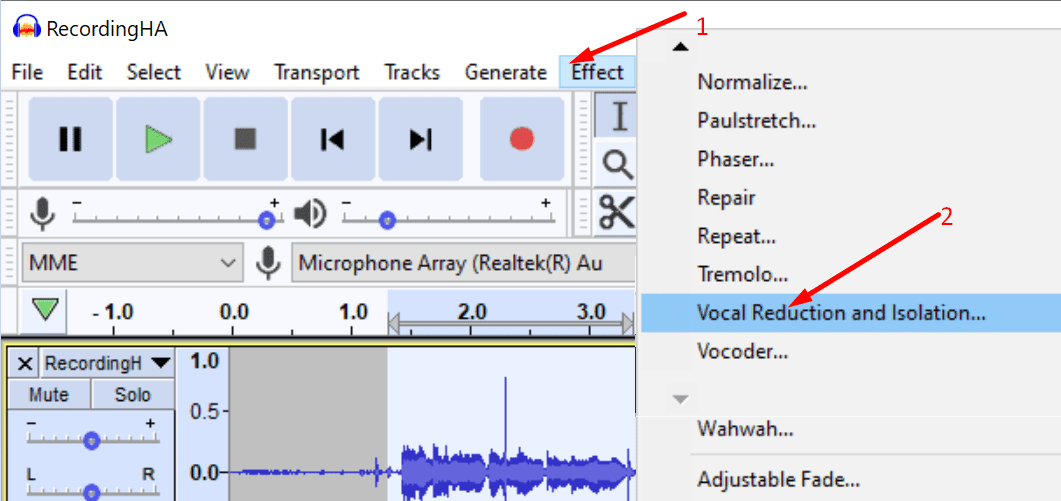Viewport: 1061px width, 501px height.
Task: Select the Selection (I-beam) tool
Action: point(616,115)
